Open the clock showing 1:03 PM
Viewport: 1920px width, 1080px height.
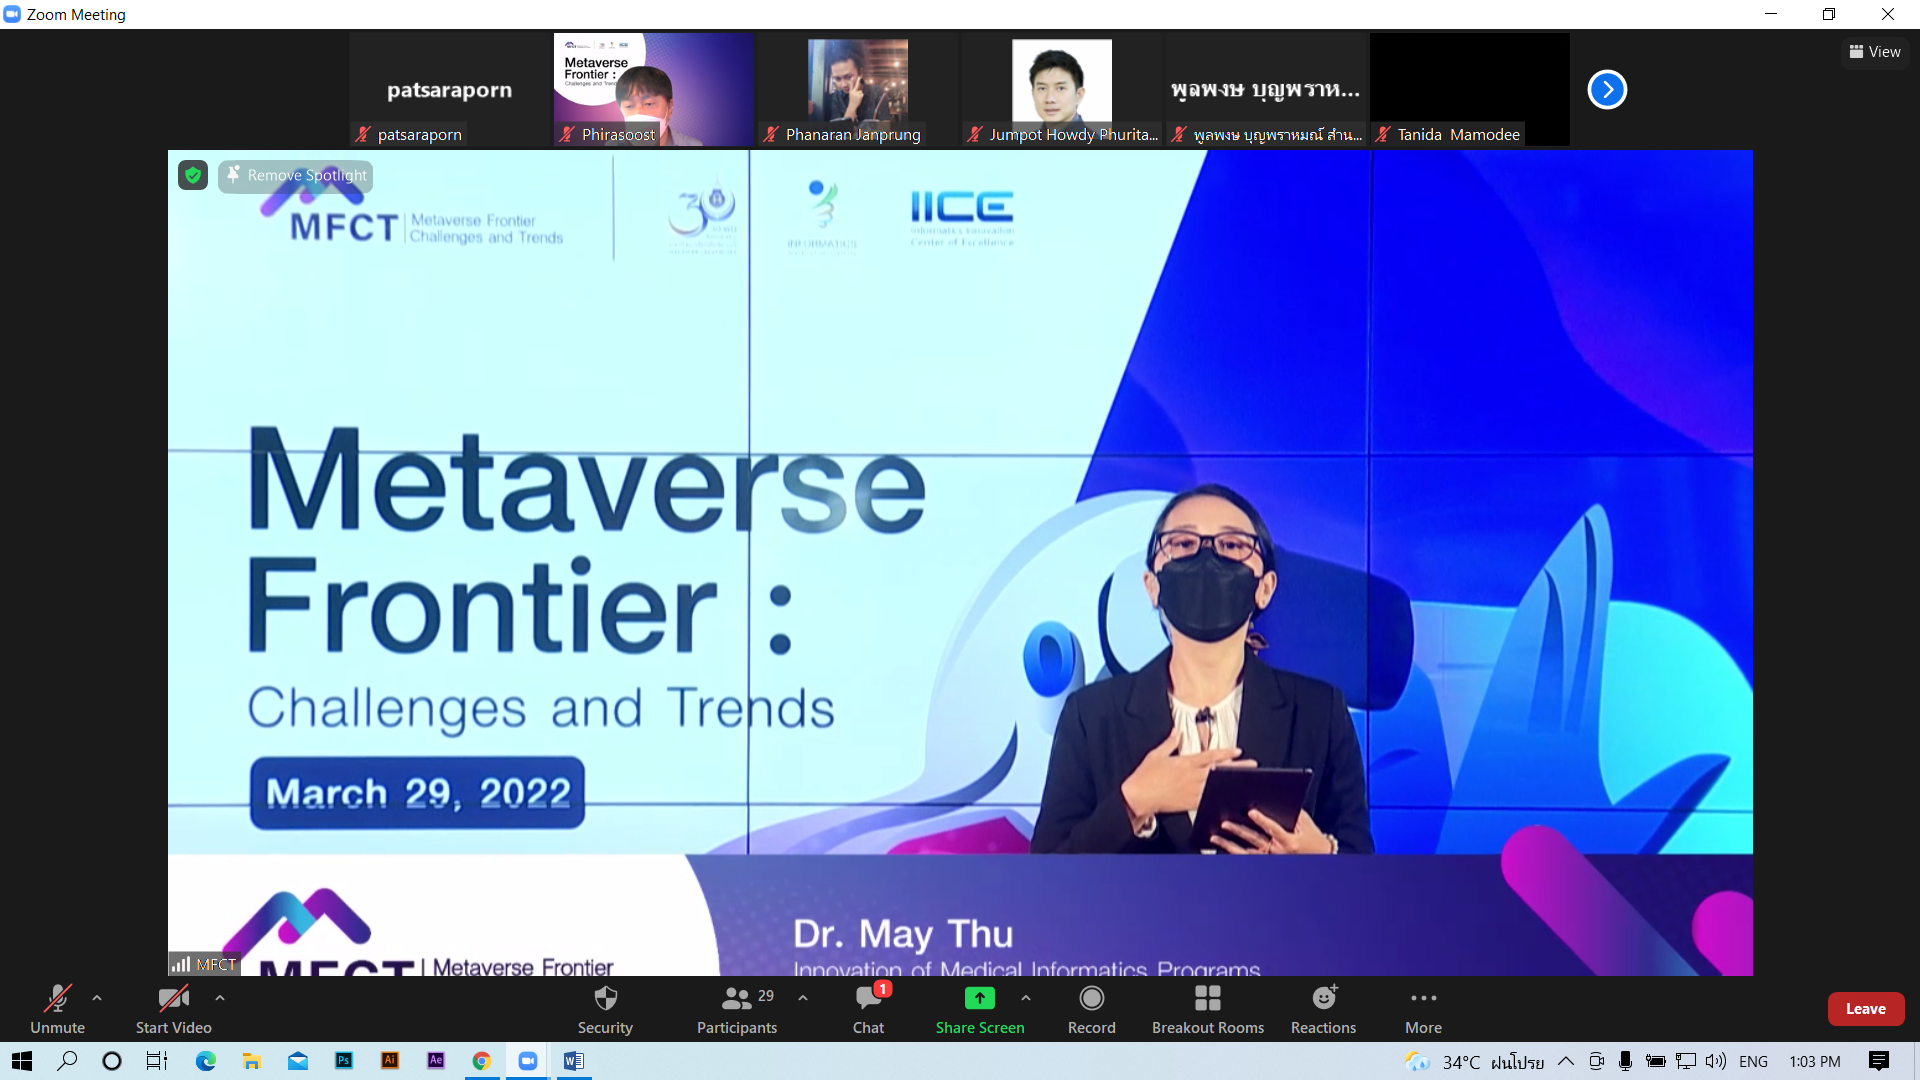pyautogui.click(x=1815, y=1061)
